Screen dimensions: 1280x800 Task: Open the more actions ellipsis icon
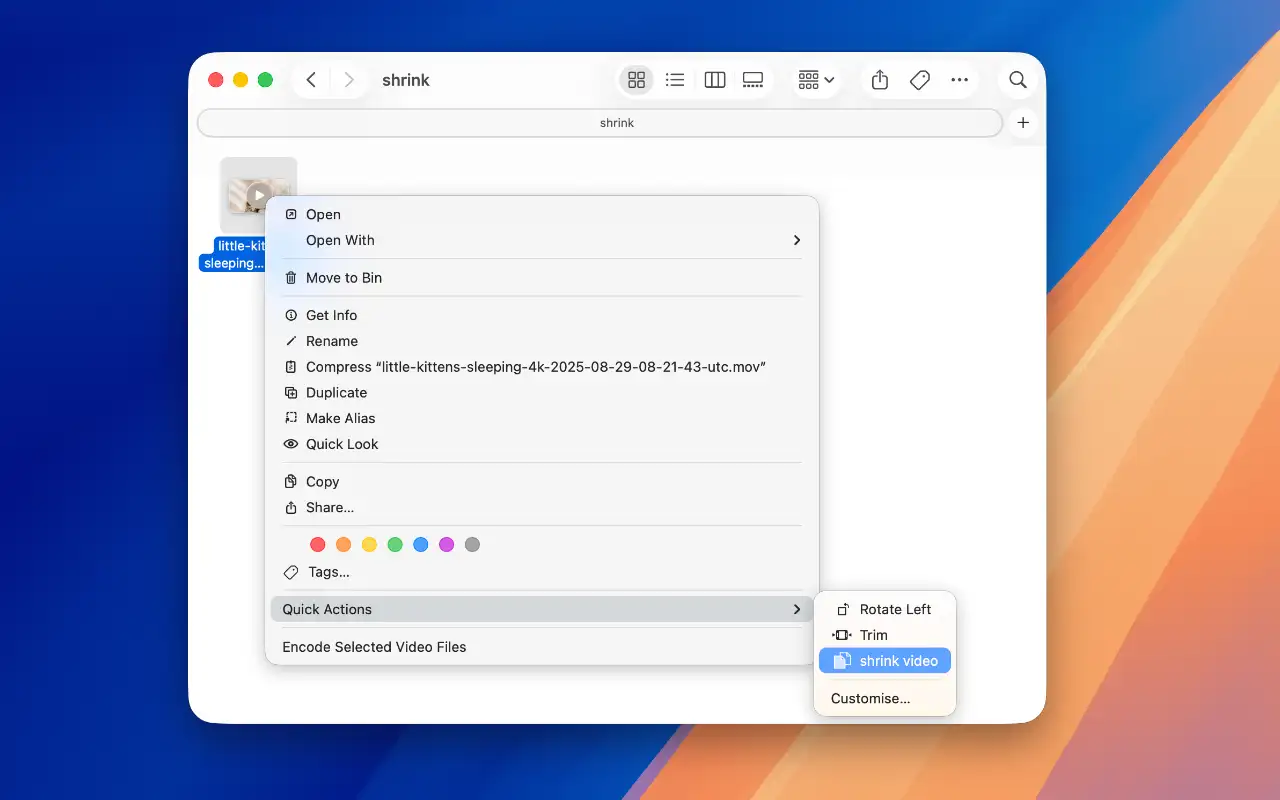tap(959, 79)
